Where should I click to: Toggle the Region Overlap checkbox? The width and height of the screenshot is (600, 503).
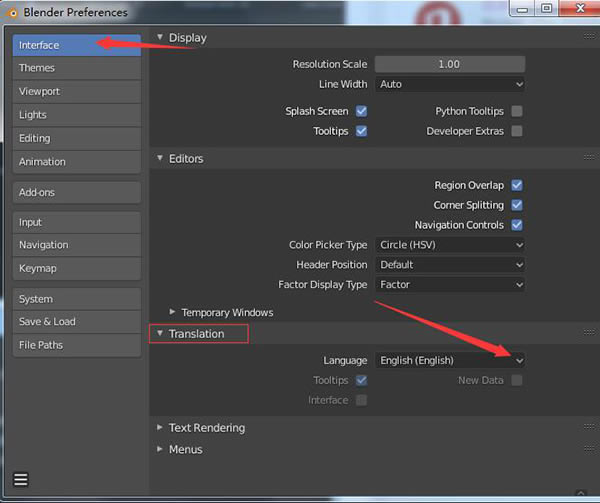tap(517, 185)
